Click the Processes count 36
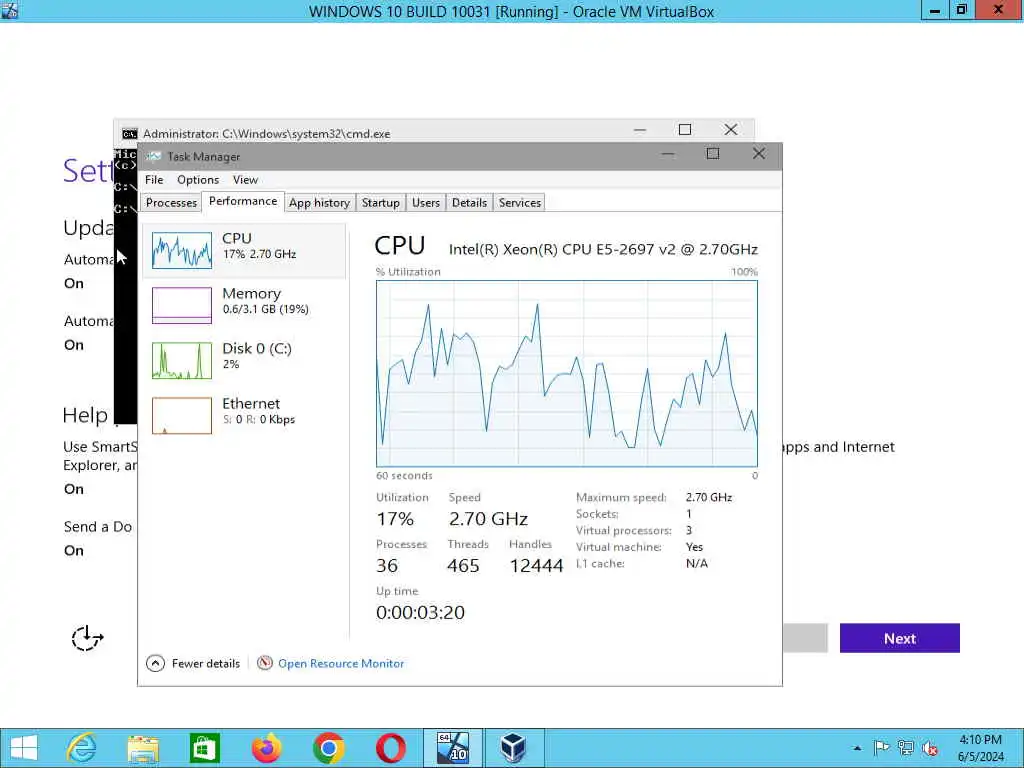 click(387, 566)
